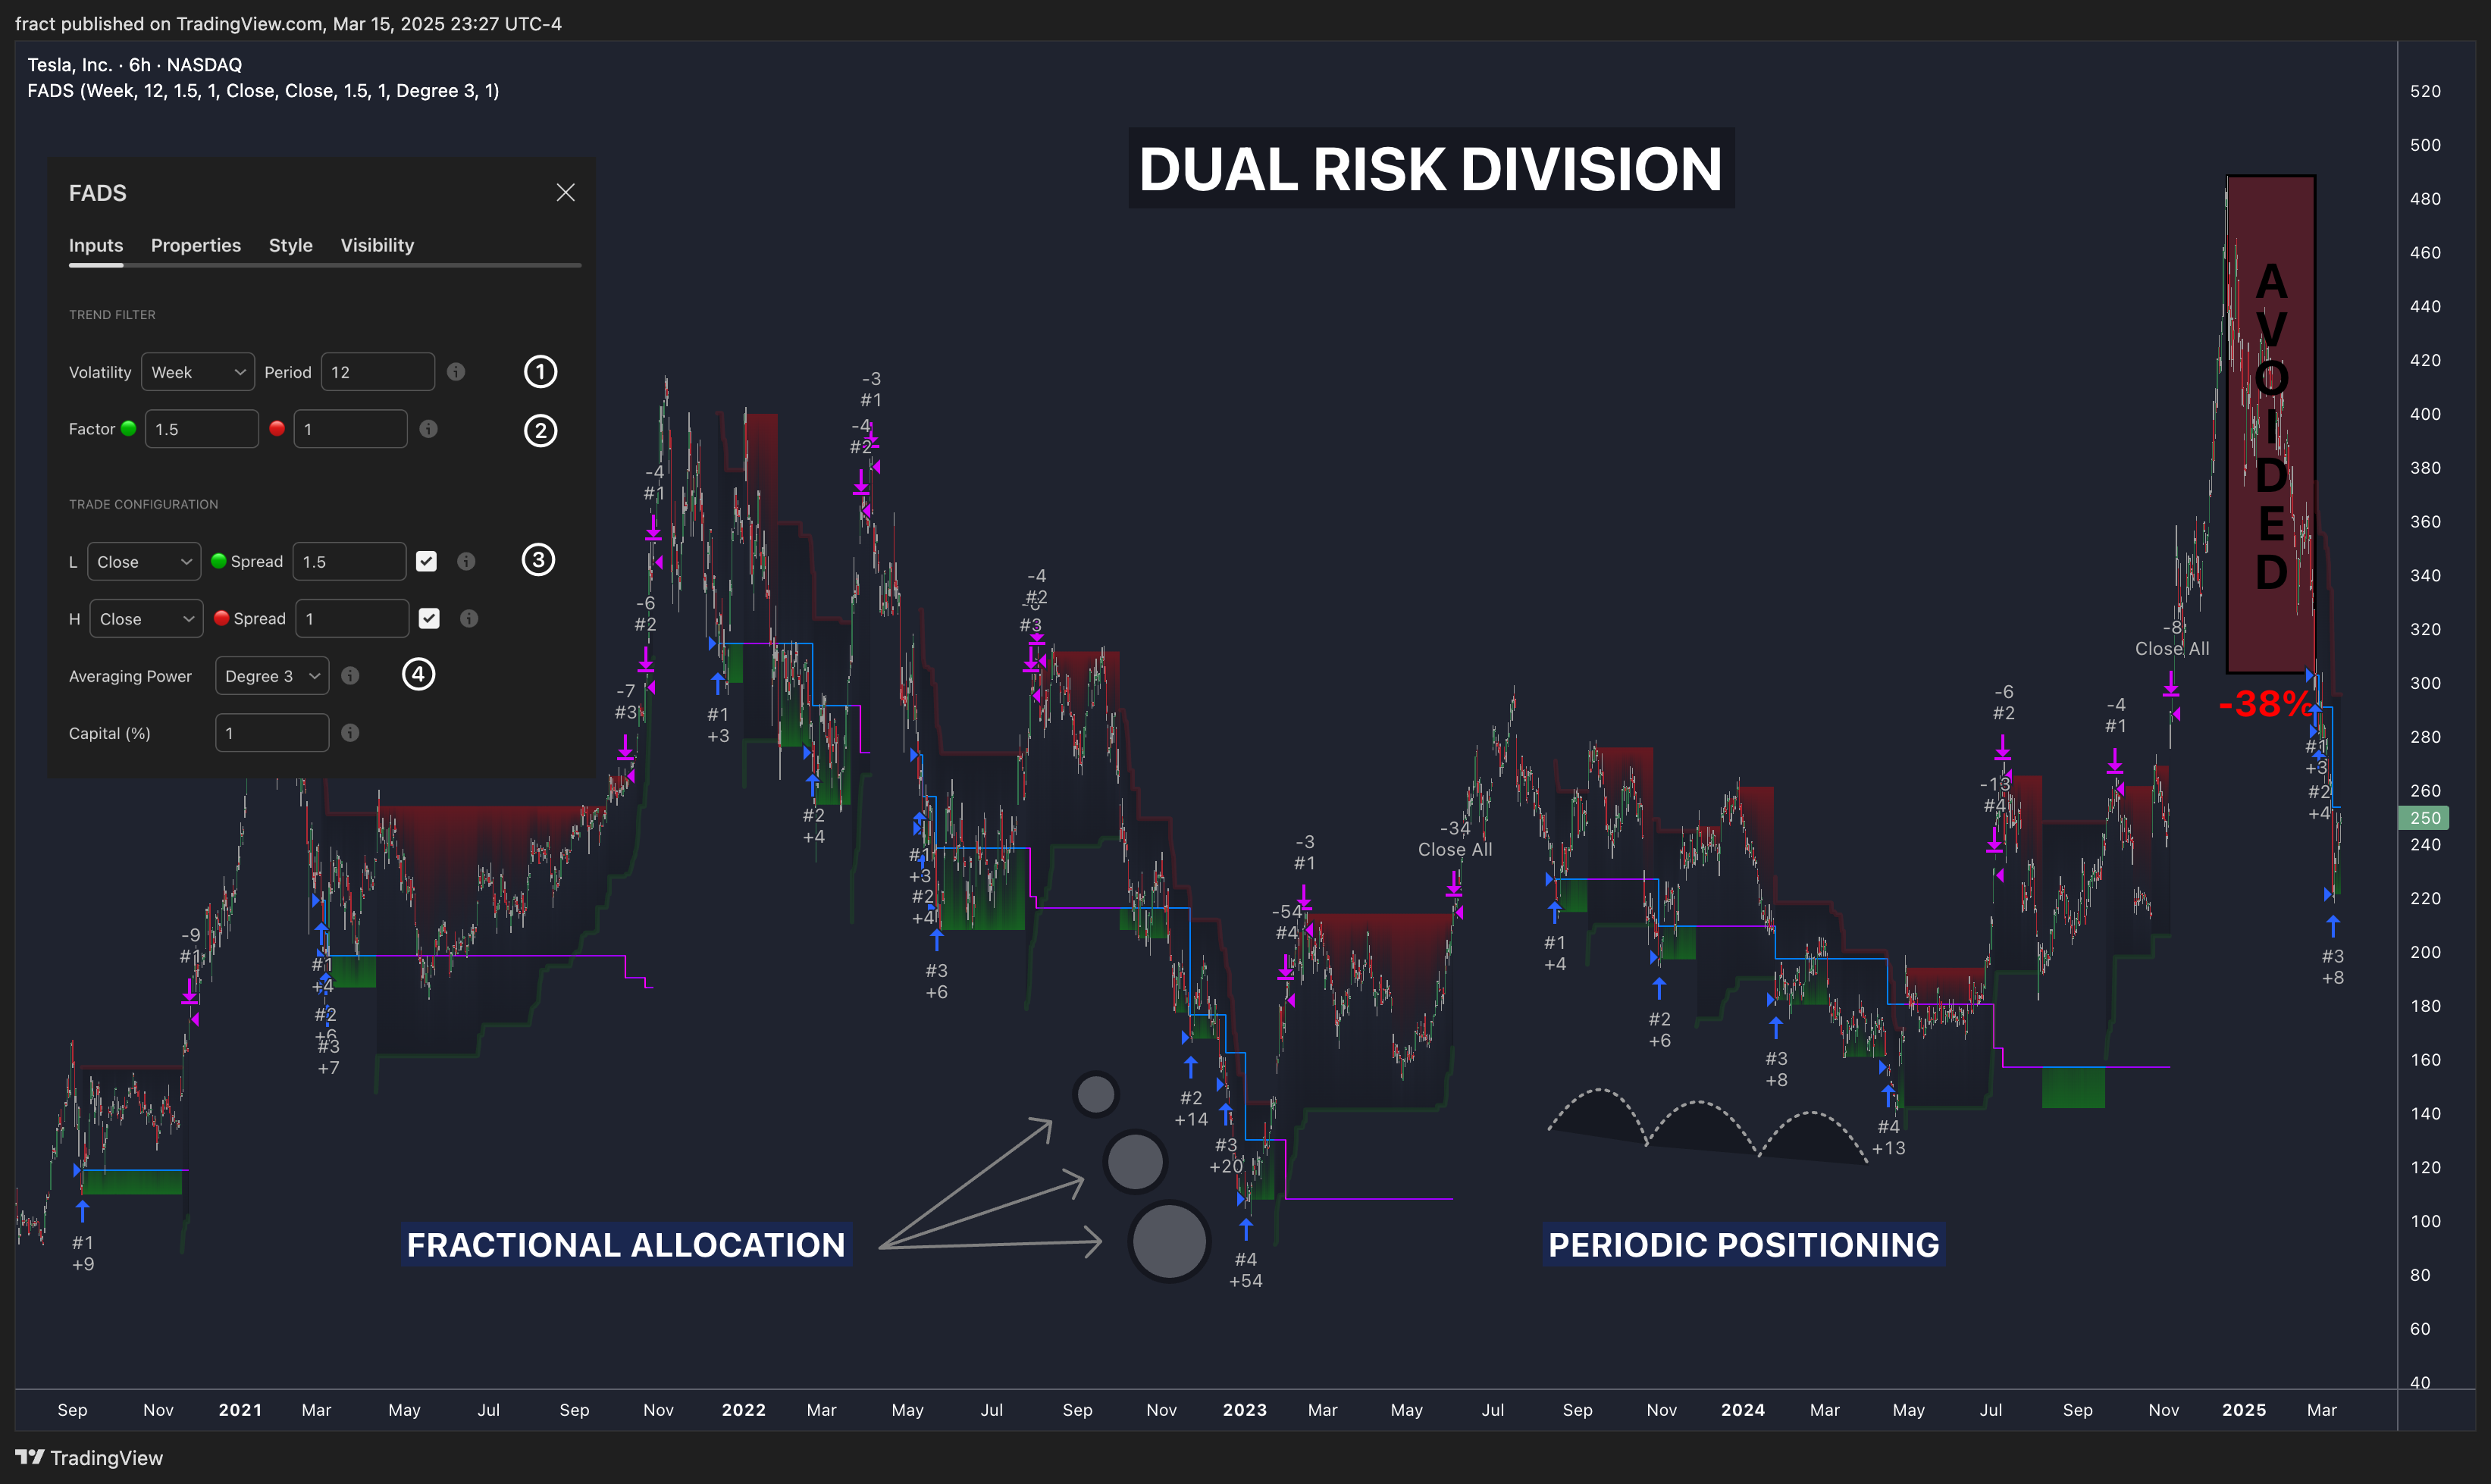Viewport: 2491px width, 1484px height.
Task: Open the Properties tab
Action: [196, 245]
